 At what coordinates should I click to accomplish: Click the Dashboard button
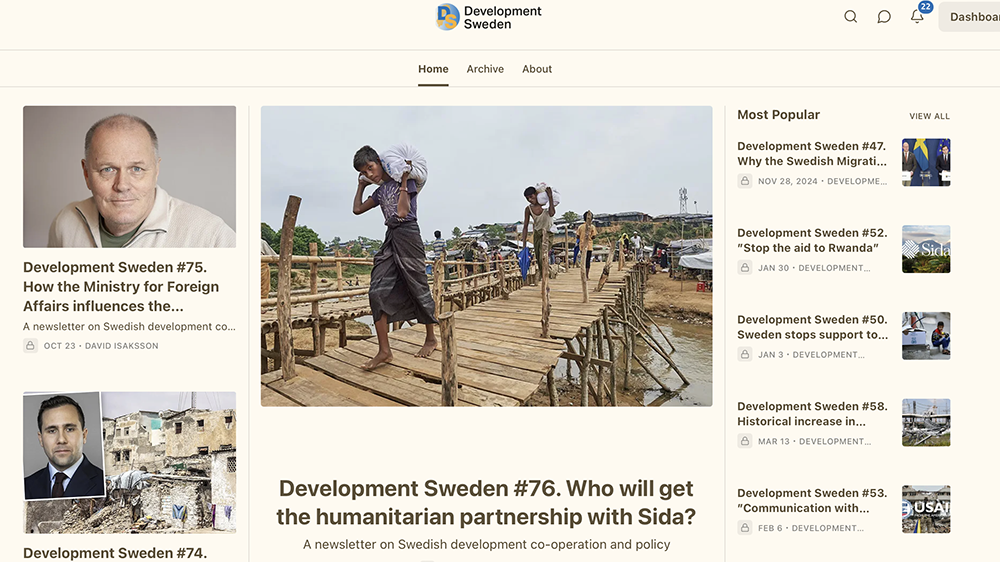click(x=972, y=17)
